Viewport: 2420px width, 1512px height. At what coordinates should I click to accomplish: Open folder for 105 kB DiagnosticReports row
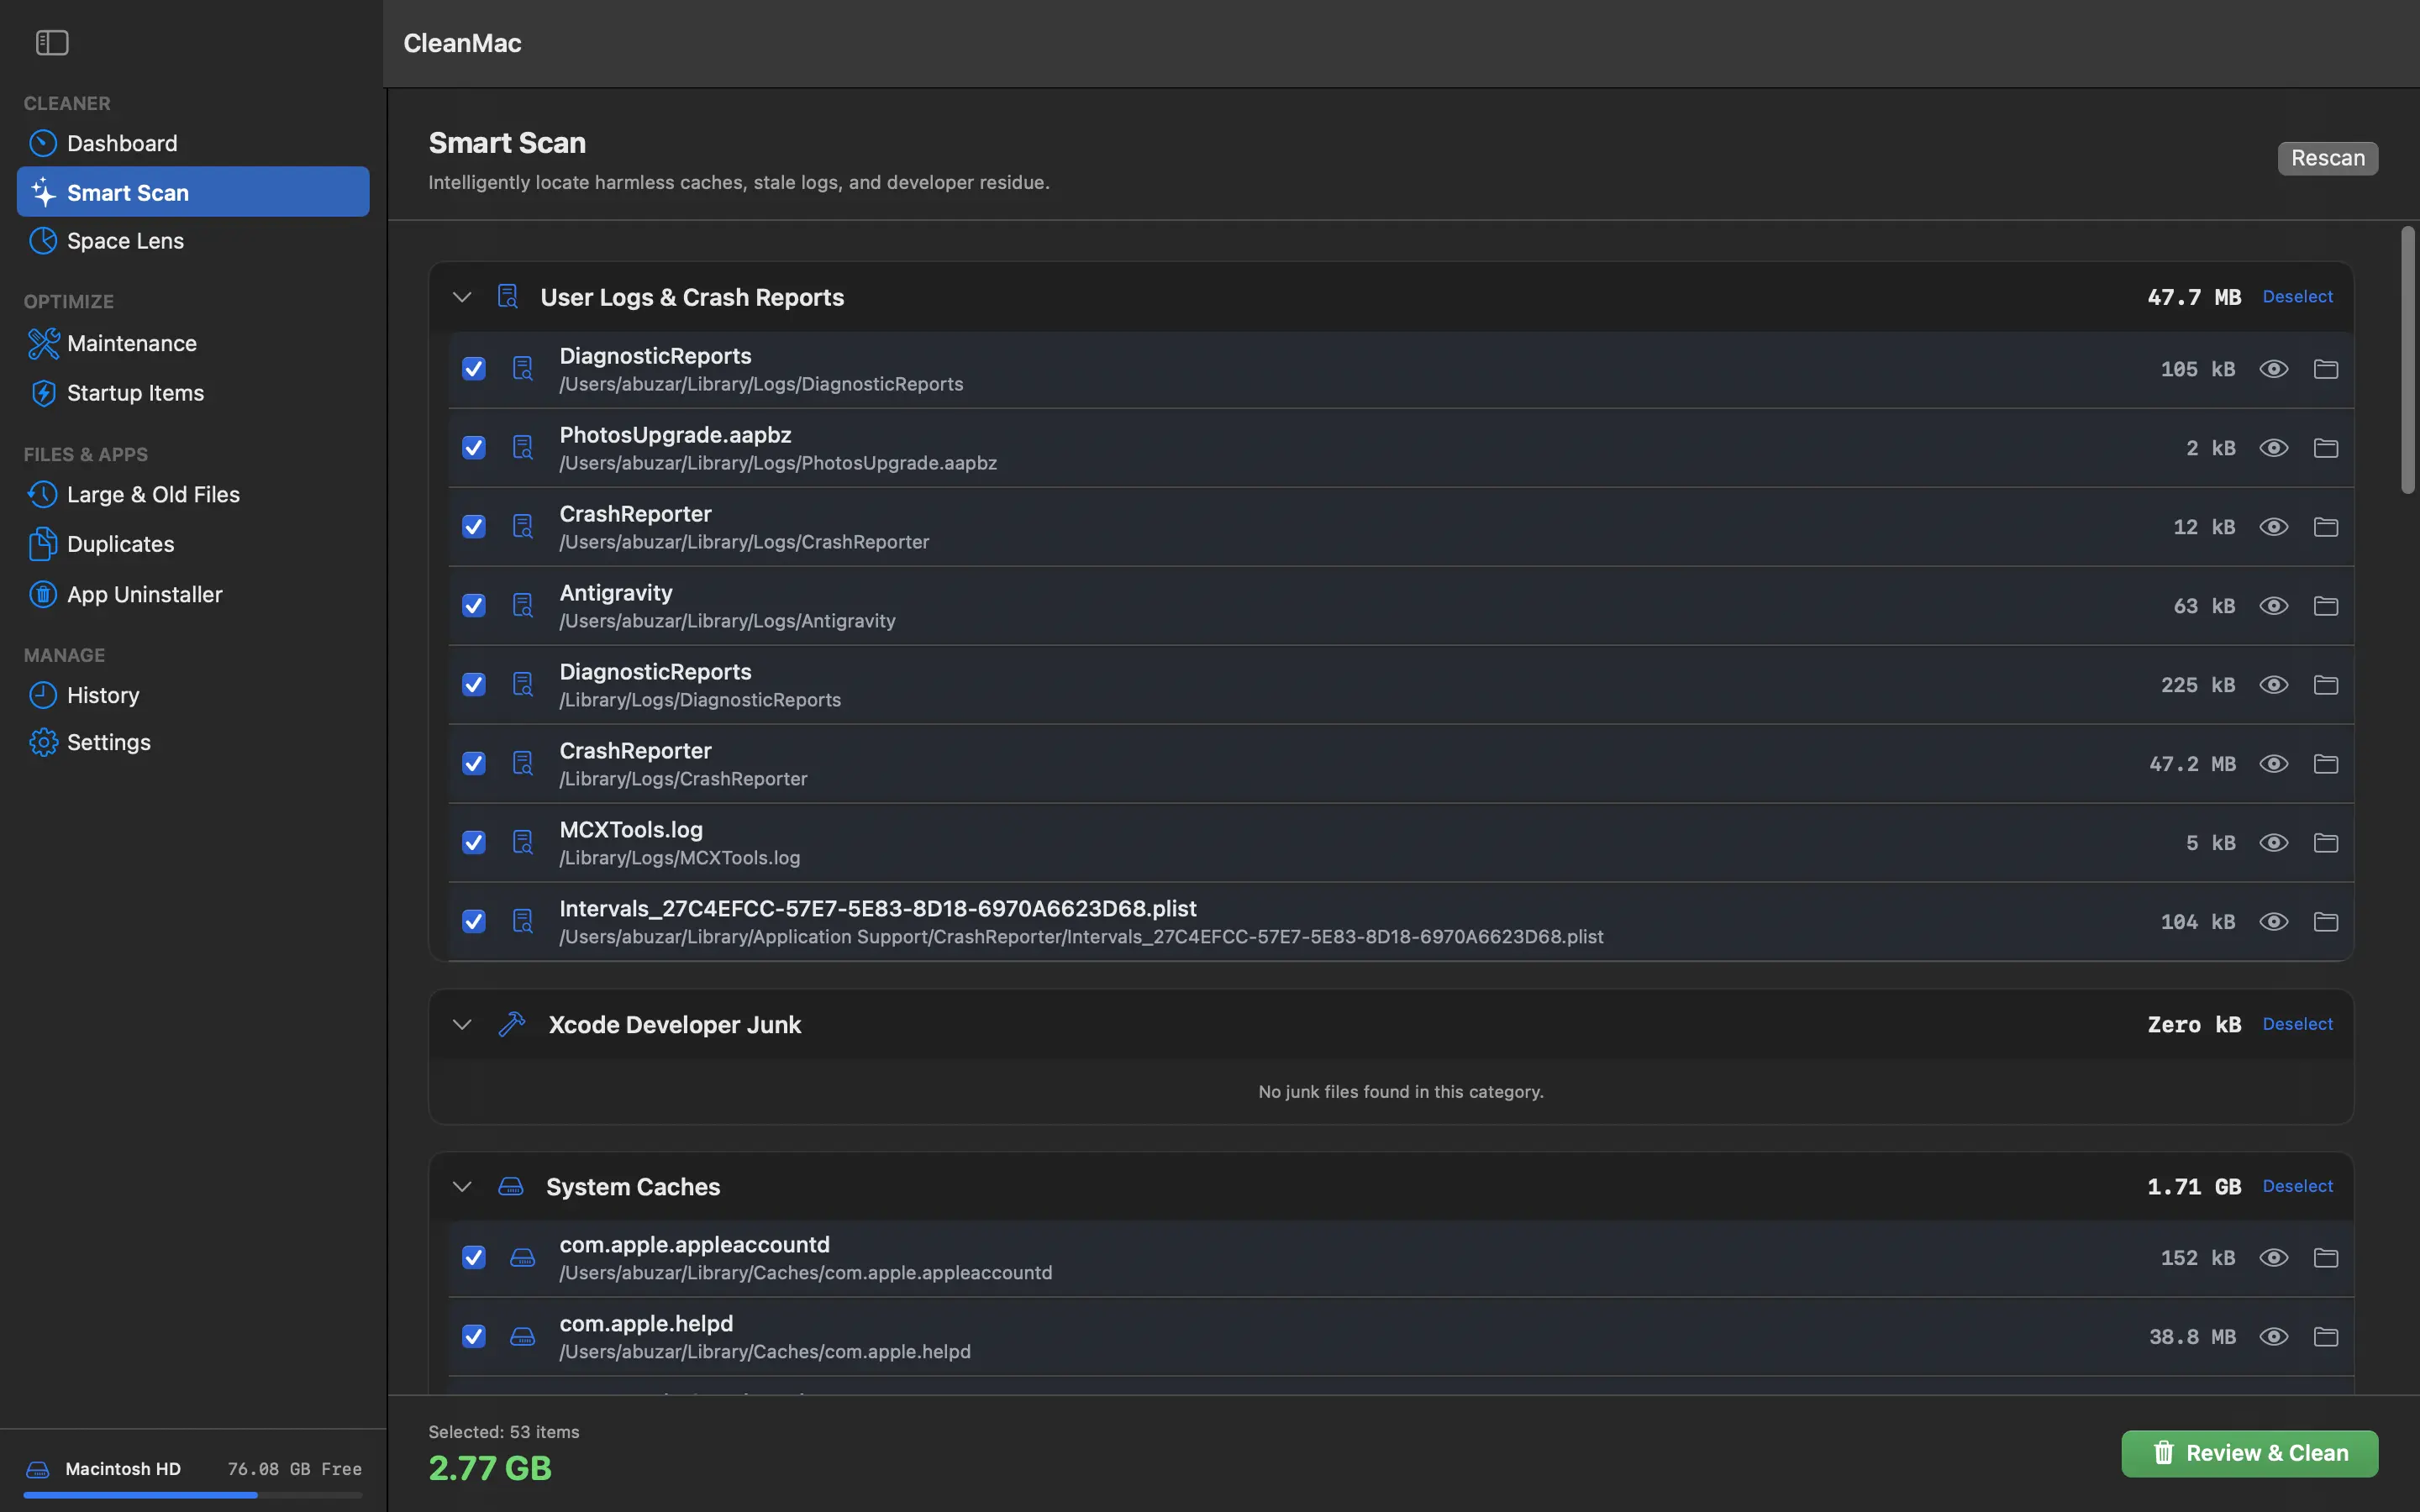click(2325, 369)
